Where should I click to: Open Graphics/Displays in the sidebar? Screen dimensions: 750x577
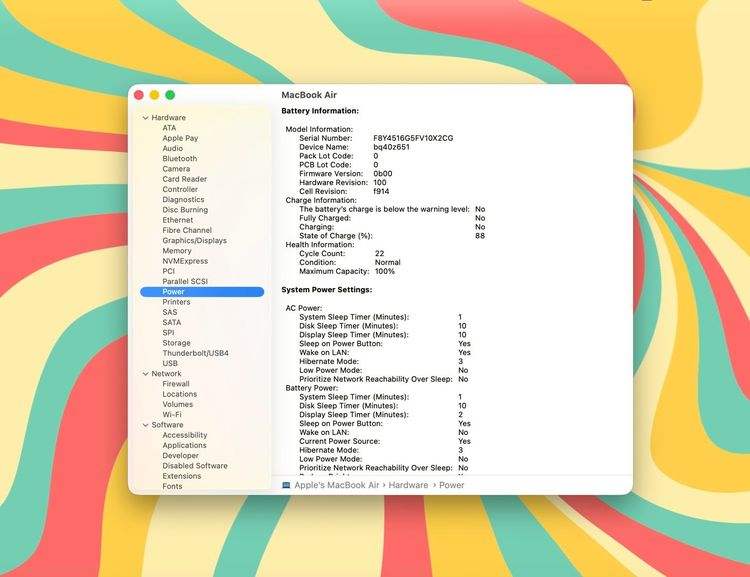[194, 241]
